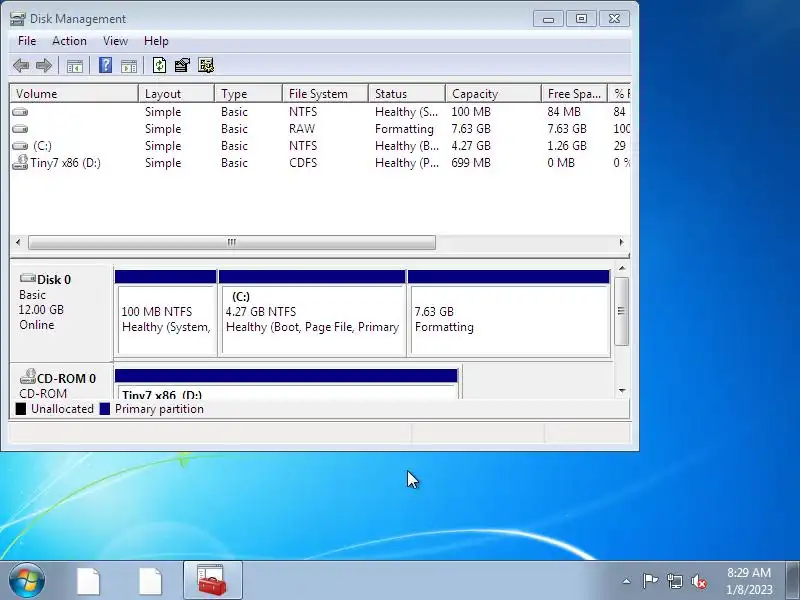This screenshot has height=600, width=800.
Task: Sort by the Capacity column header
Action: click(x=494, y=94)
